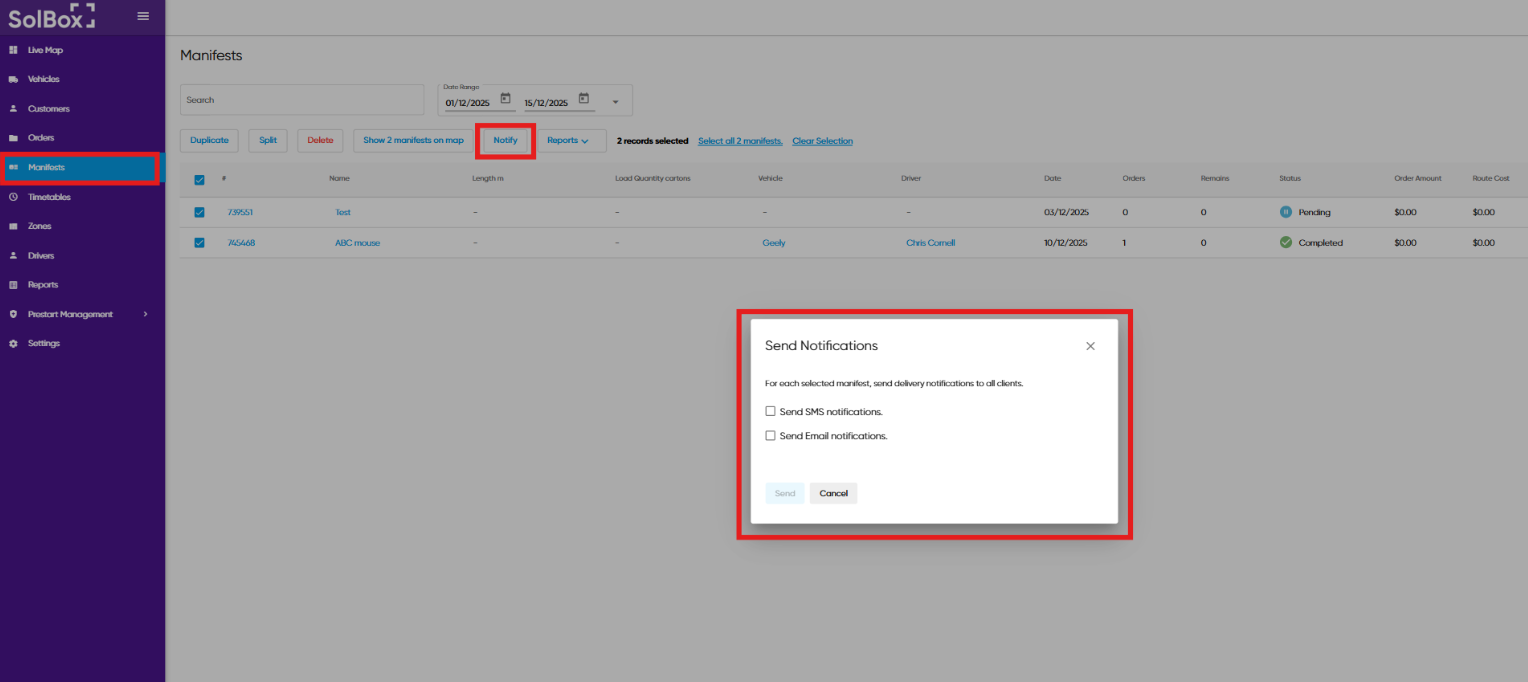Open the Date Range preset dropdown arrow
This screenshot has height=682, width=1528.
pos(615,102)
